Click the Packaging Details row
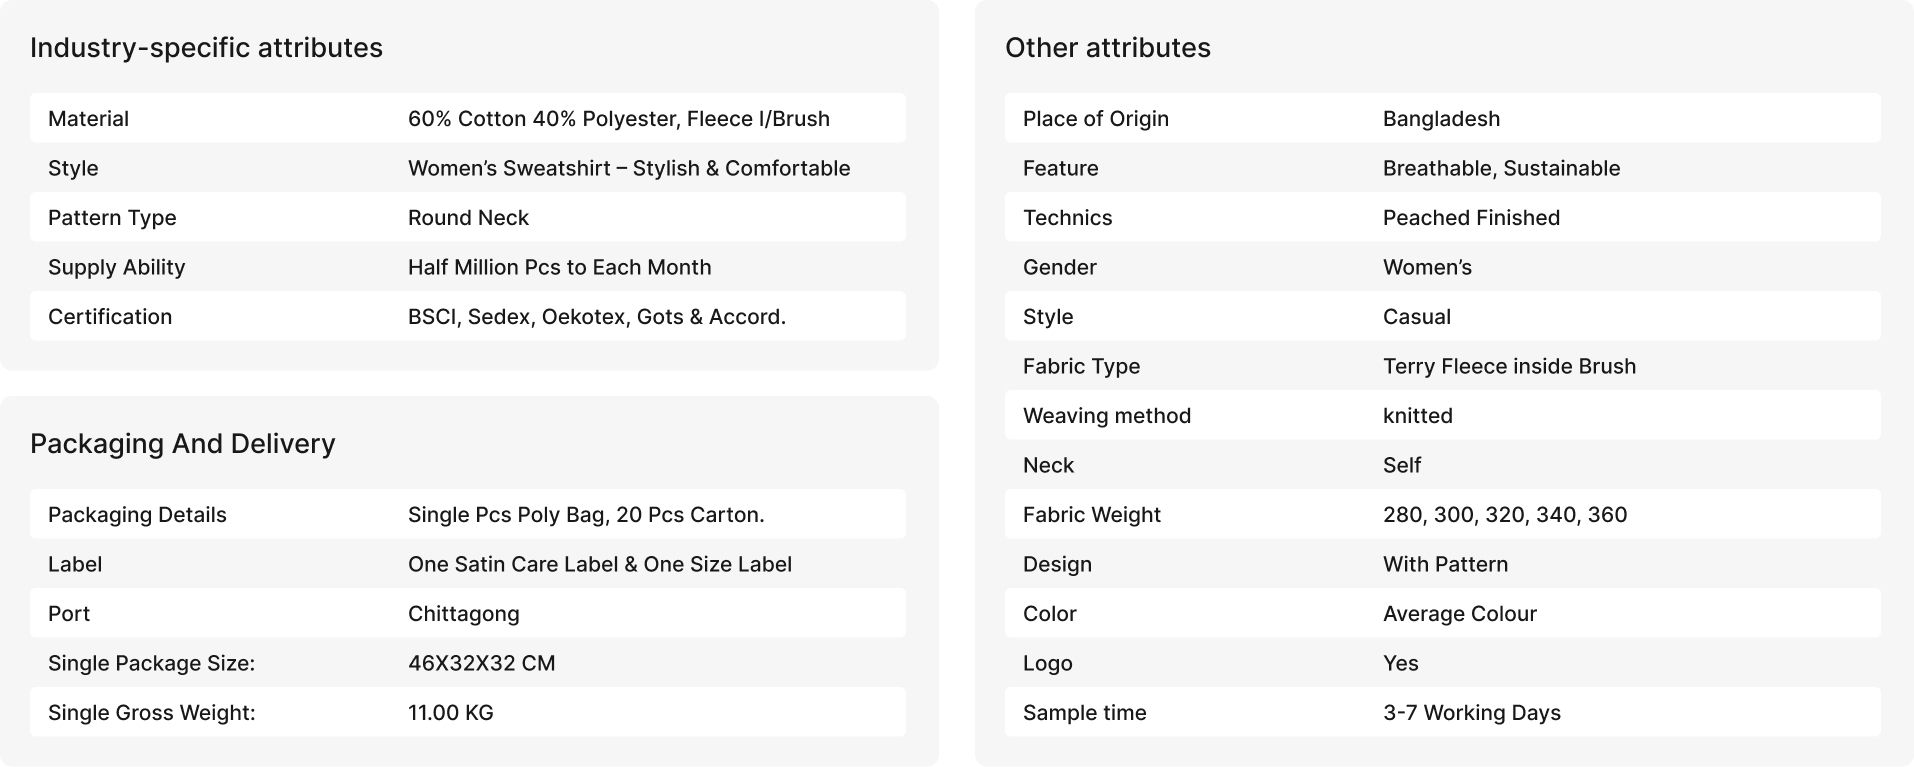 pos(468,514)
